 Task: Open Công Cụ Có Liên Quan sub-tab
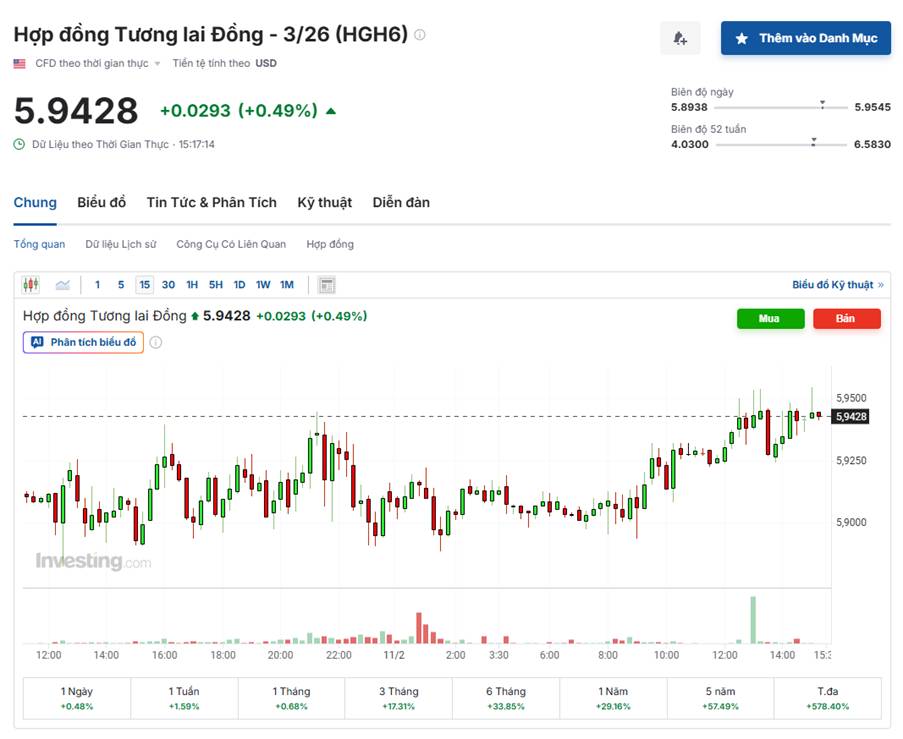tap(231, 244)
